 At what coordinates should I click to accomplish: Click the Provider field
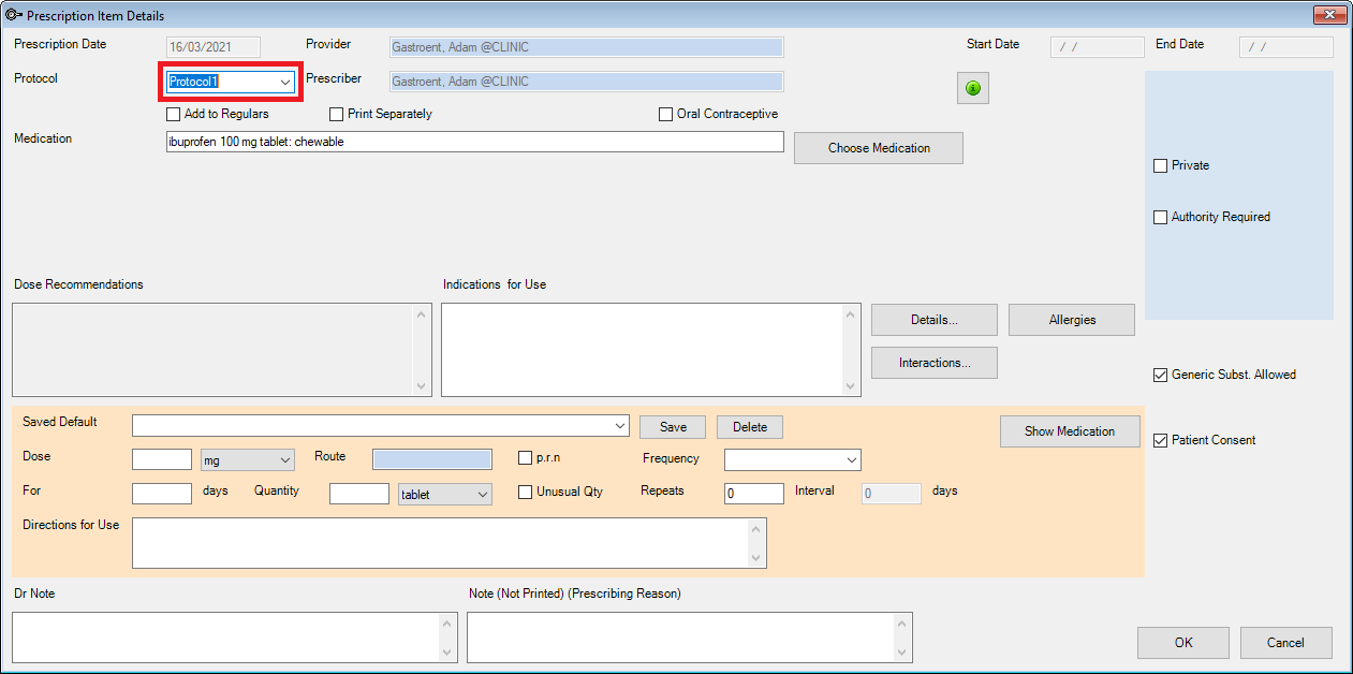coord(586,47)
